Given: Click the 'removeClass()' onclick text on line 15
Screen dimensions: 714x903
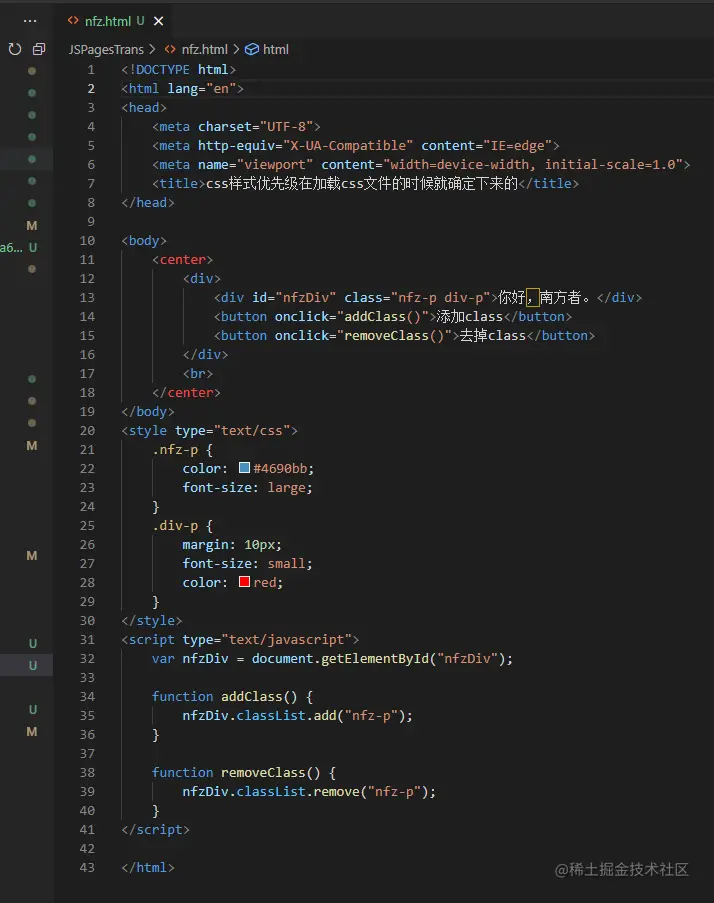Looking at the screenshot, I should coord(394,336).
